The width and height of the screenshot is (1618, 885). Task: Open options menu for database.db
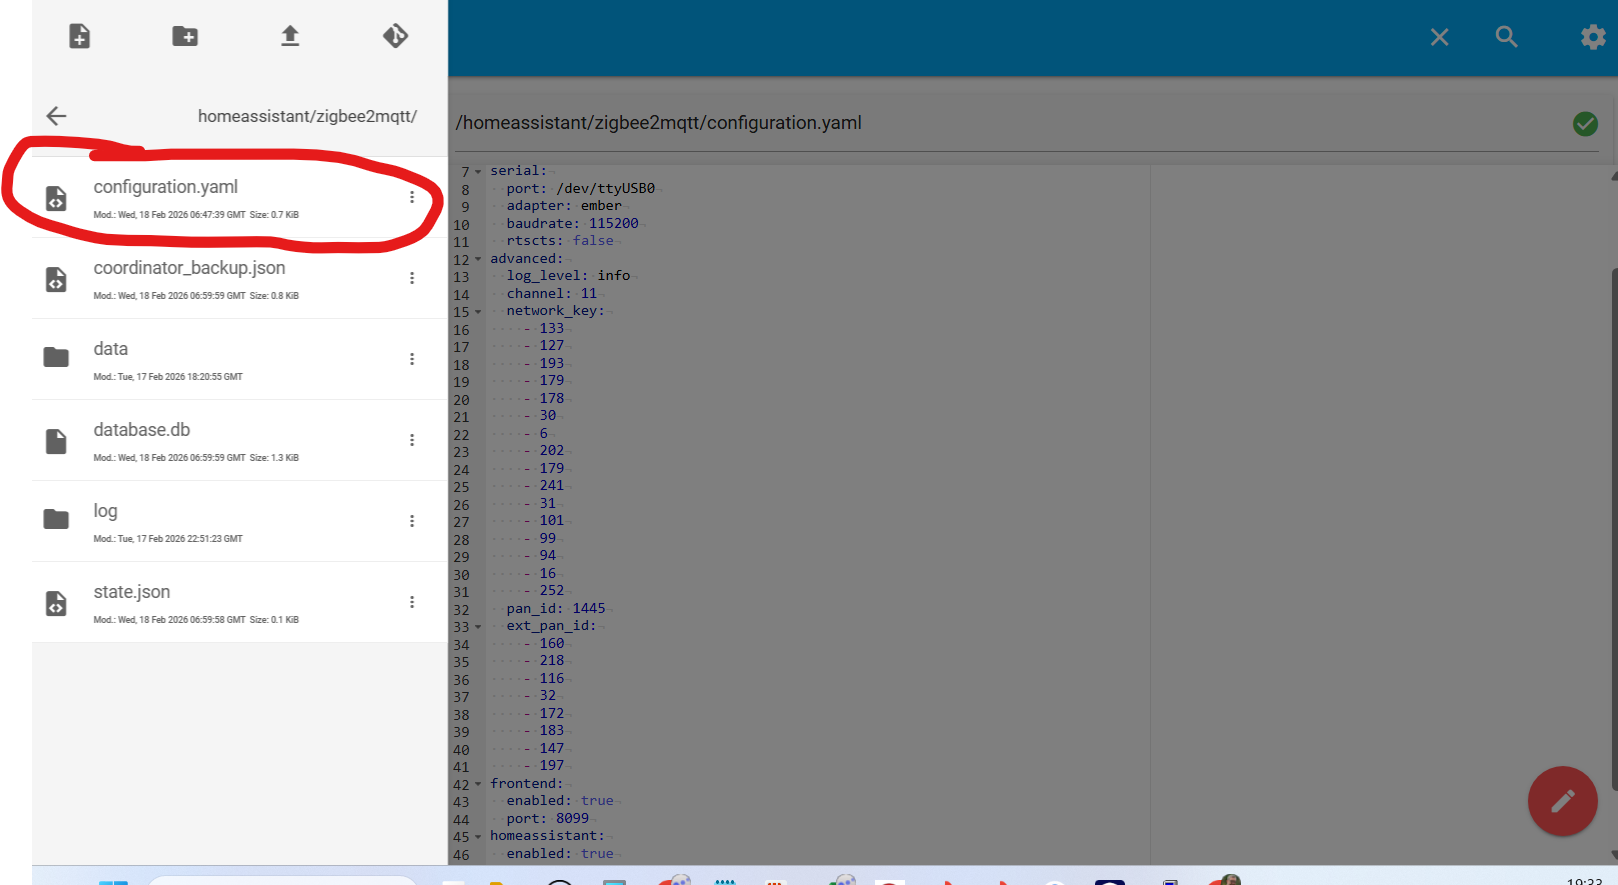point(412,441)
